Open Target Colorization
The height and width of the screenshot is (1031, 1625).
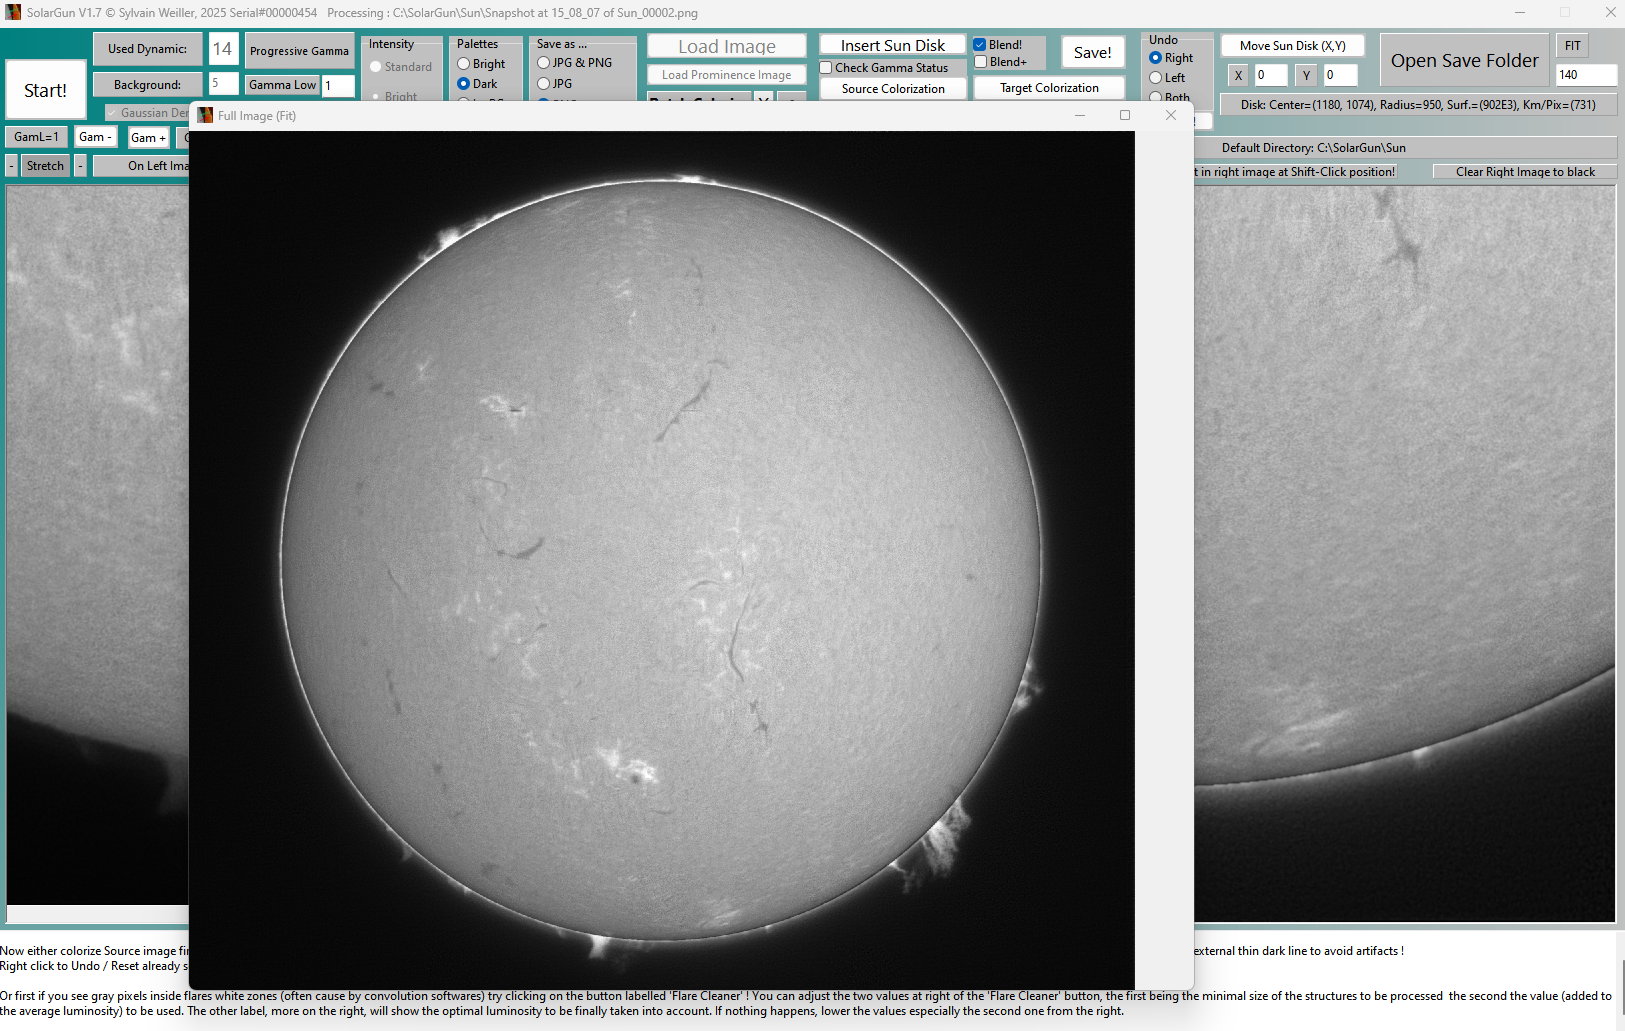[x=1050, y=88]
